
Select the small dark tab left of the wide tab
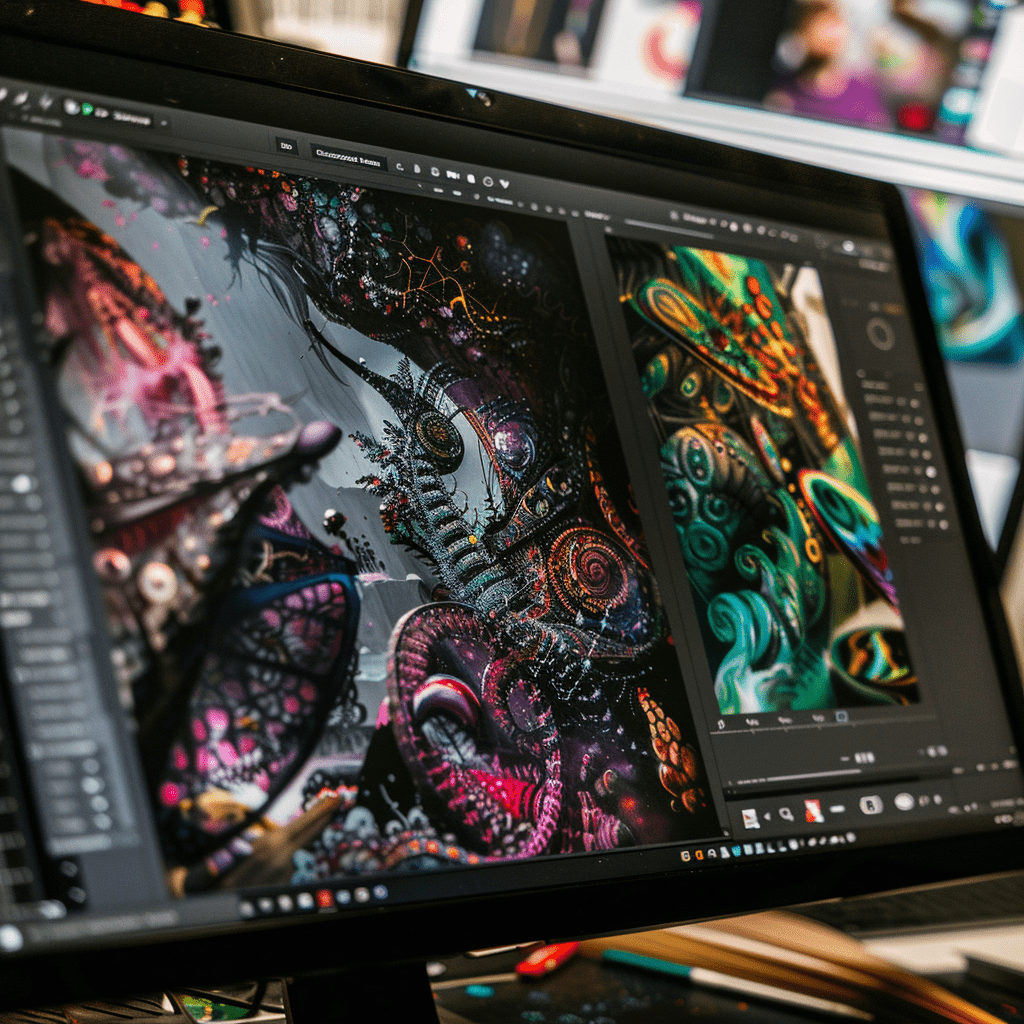[x=287, y=147]
